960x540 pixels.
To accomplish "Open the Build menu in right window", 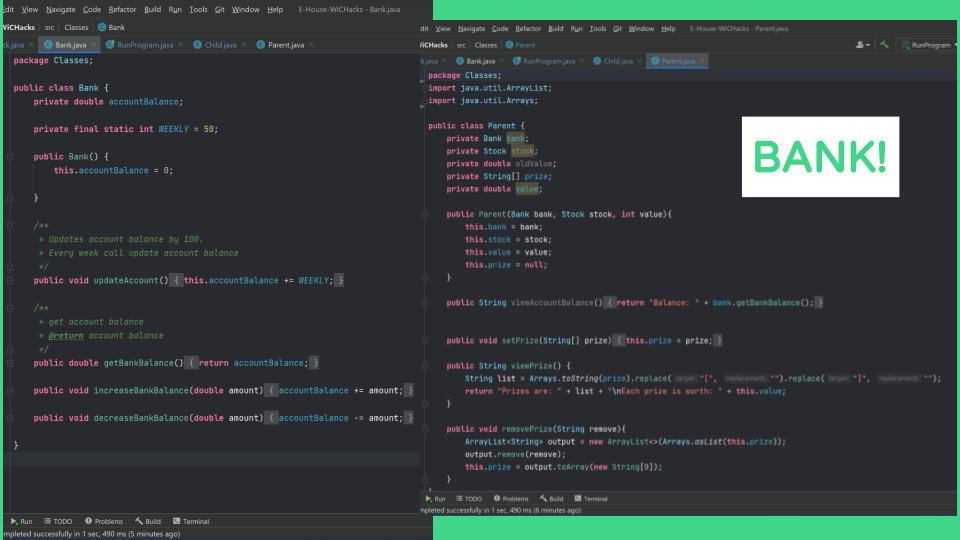I will click(x=555, y=29).
